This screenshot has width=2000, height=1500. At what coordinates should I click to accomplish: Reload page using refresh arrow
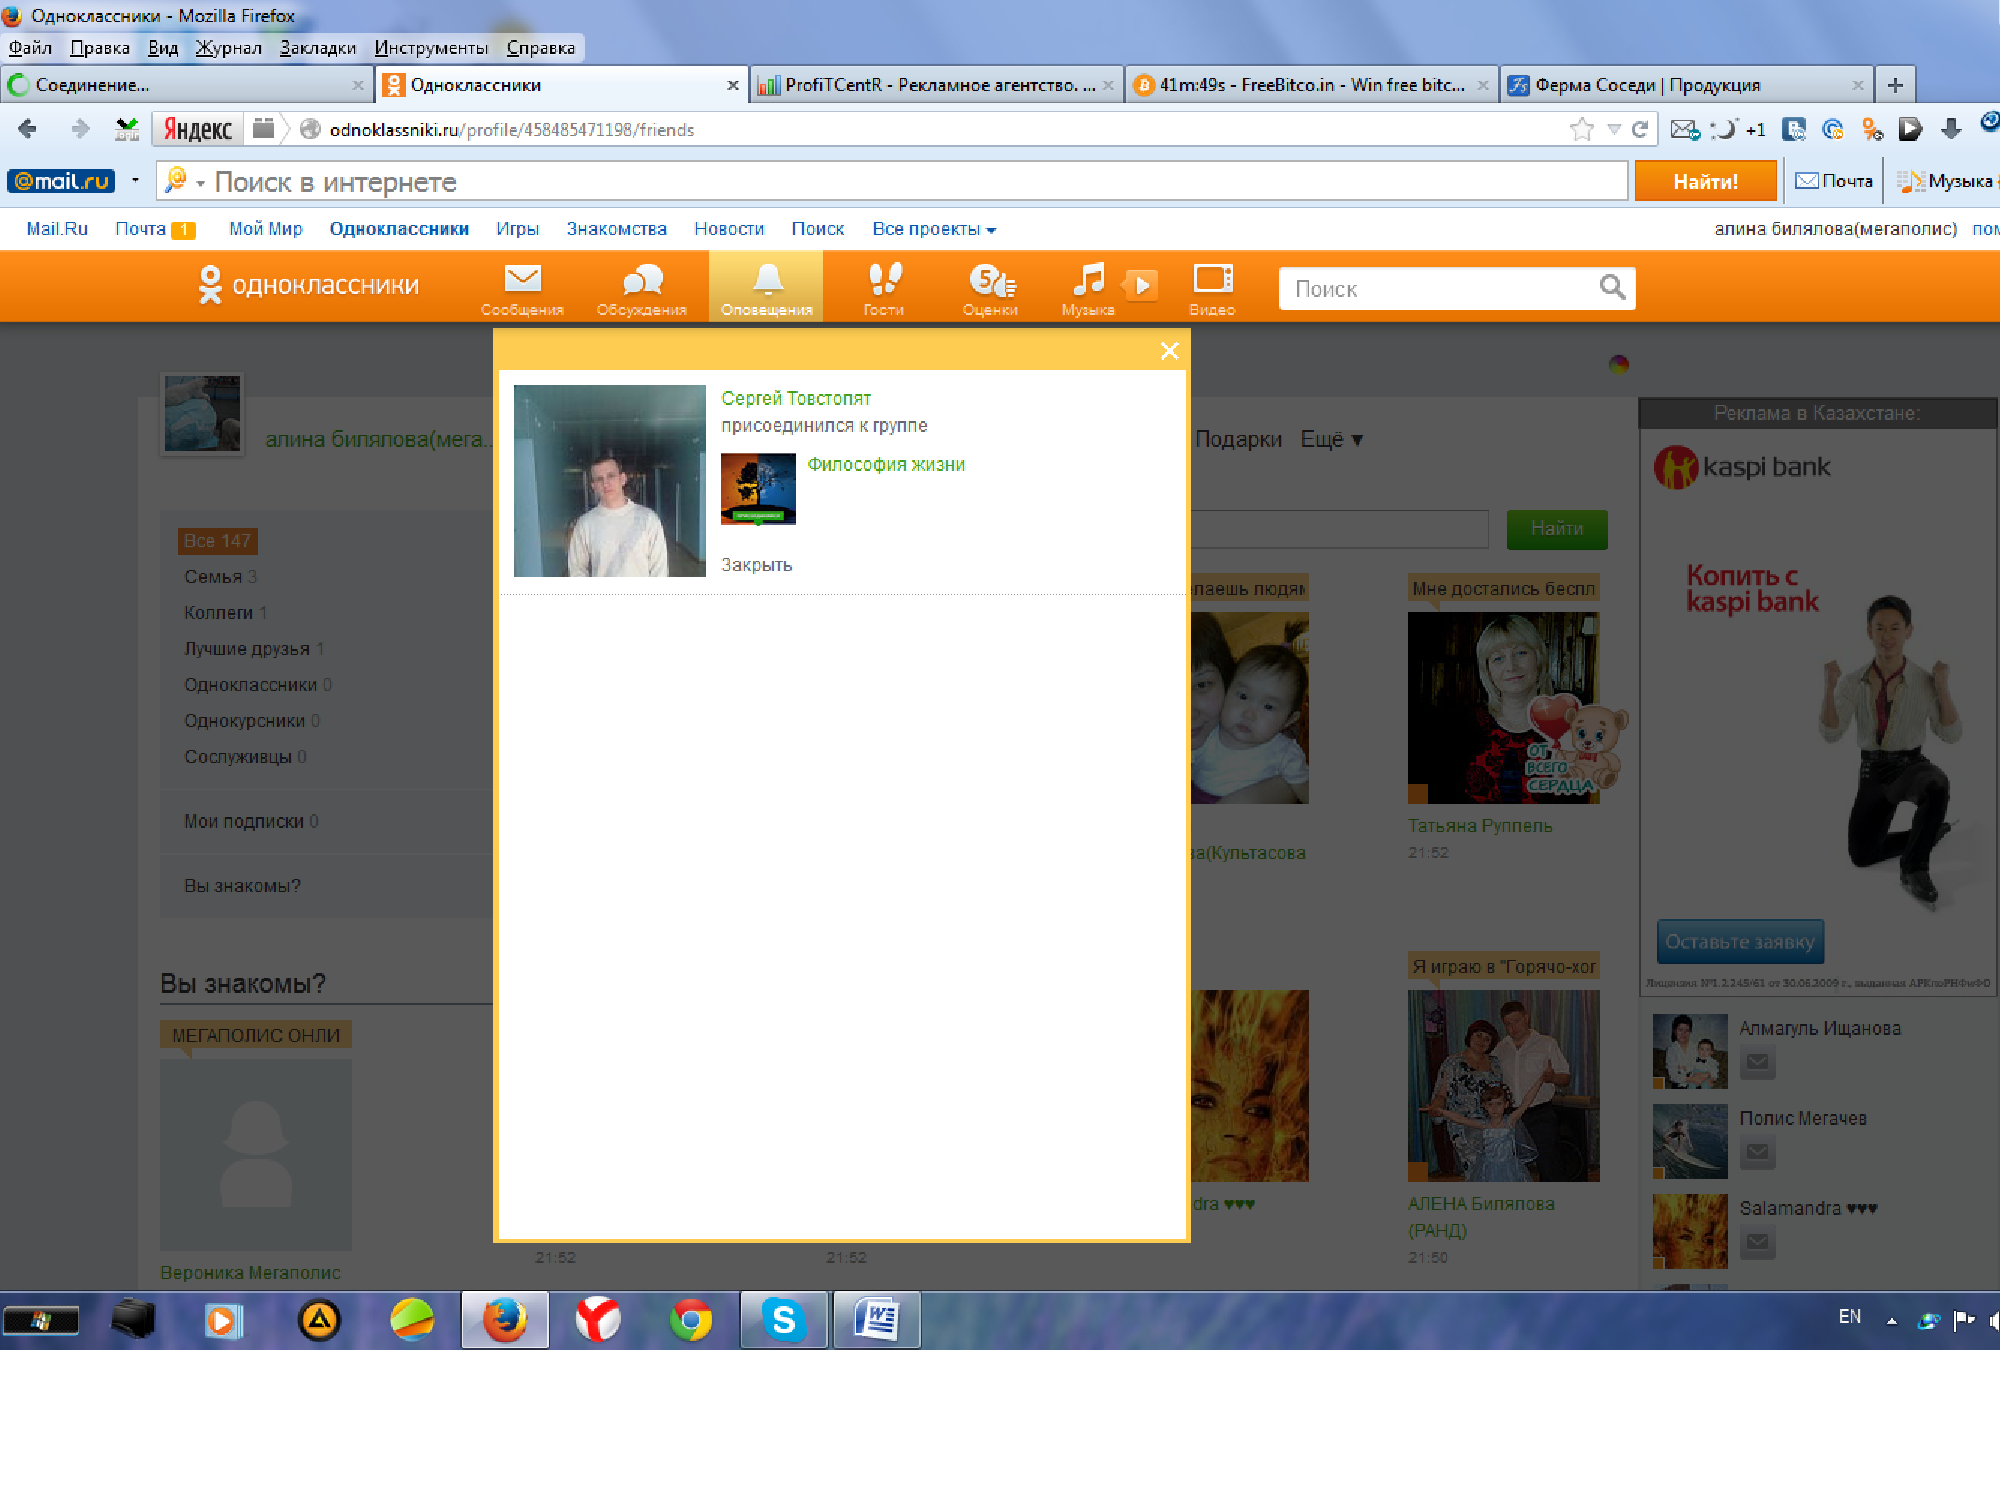[x=1639, y=129]
